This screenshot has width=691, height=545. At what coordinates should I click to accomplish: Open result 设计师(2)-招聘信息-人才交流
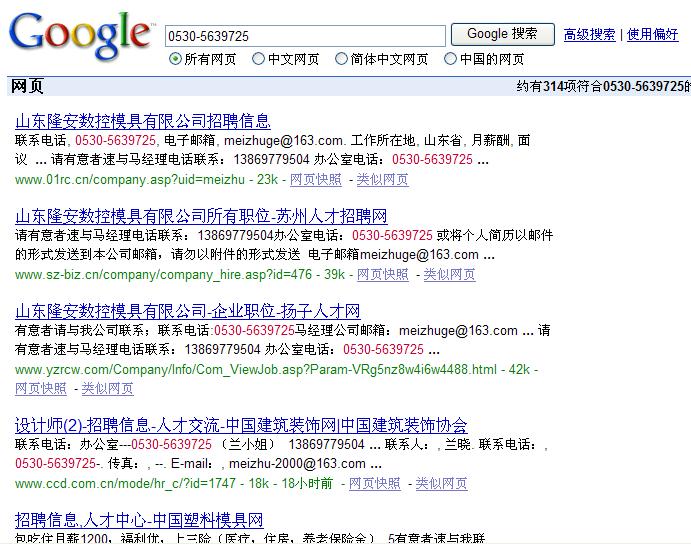pos(241,425)
